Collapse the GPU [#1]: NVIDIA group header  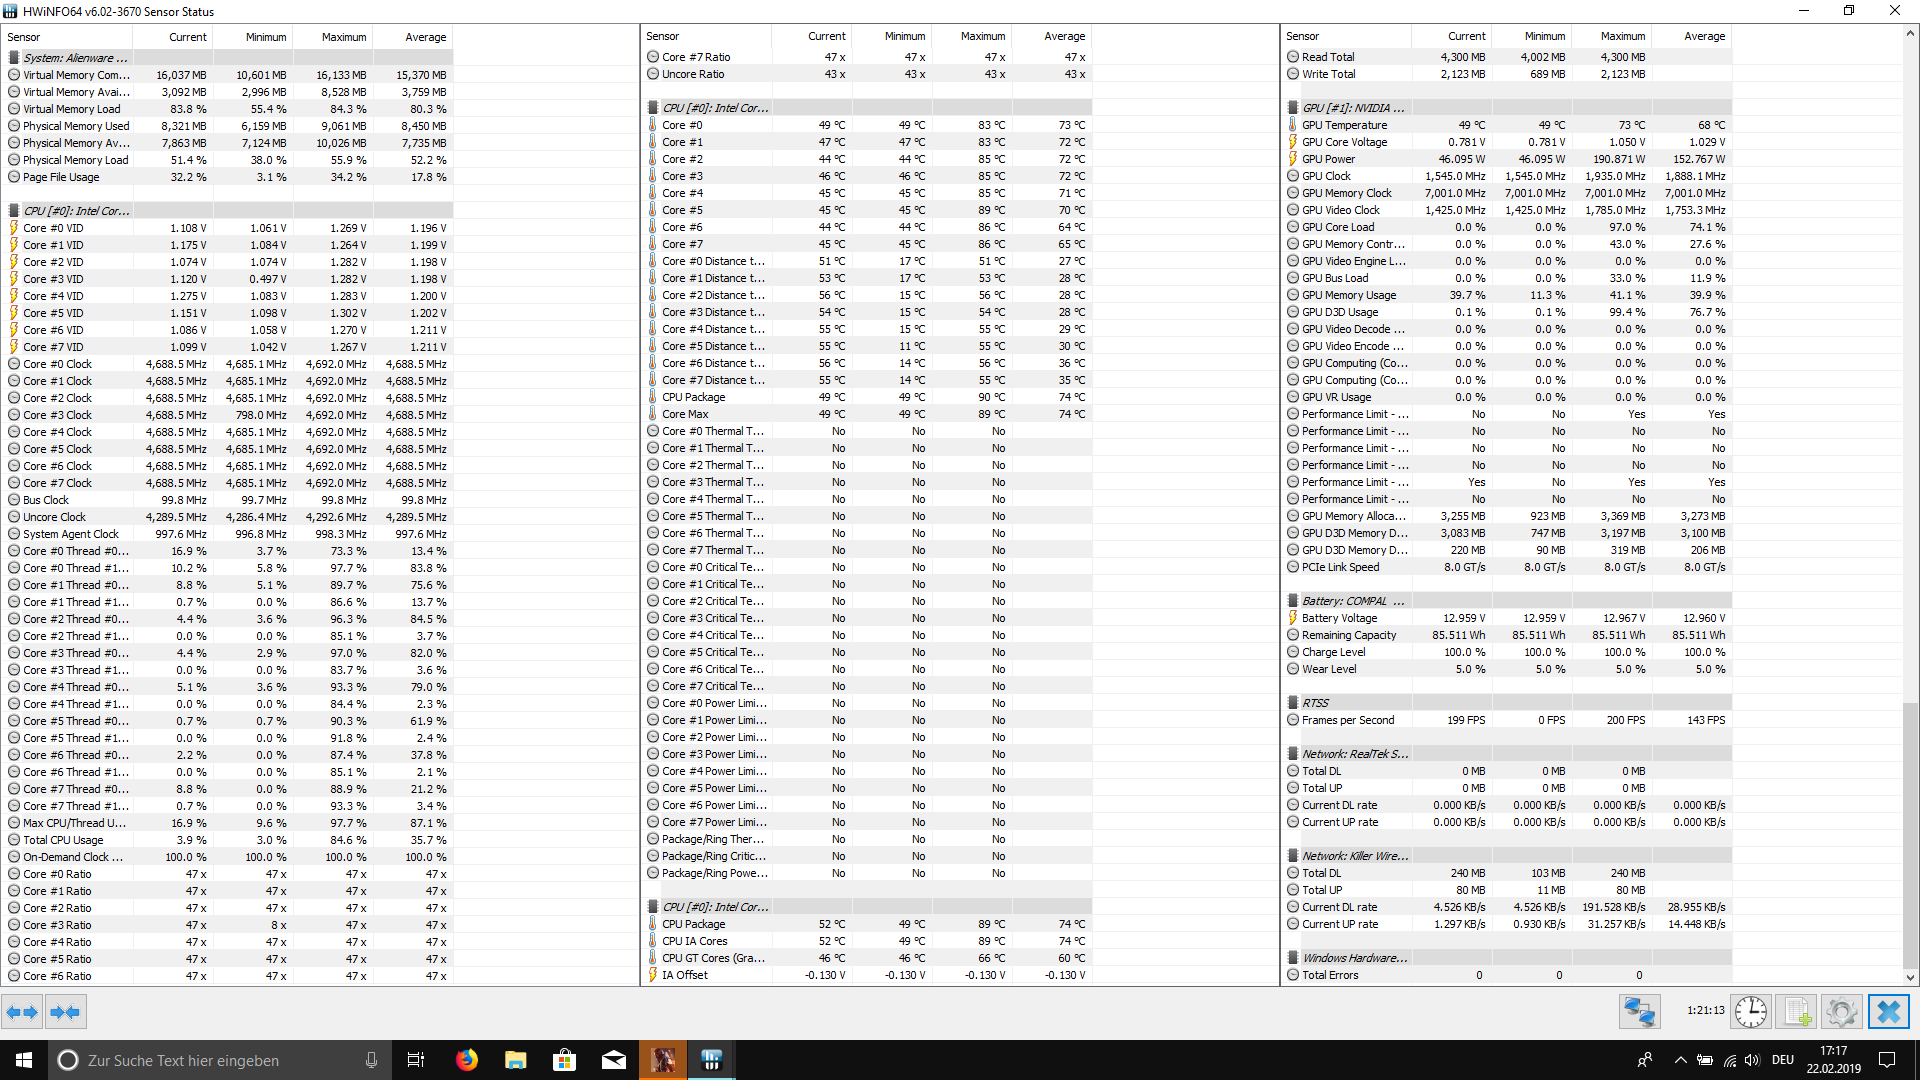1352,108
